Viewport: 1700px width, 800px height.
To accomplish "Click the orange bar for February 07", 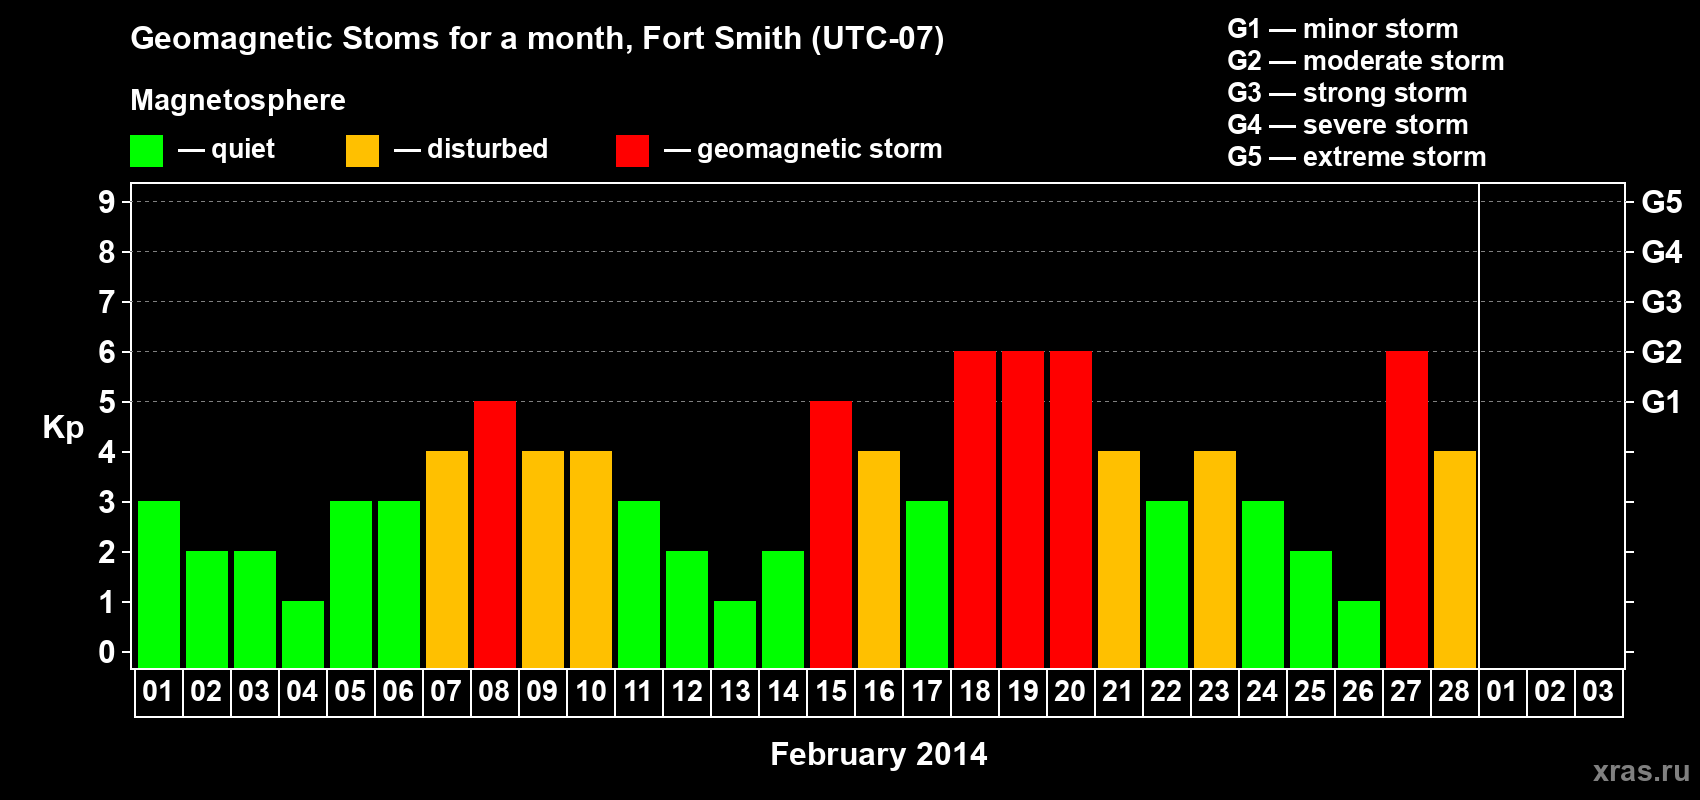I will (x=447, y=559).
